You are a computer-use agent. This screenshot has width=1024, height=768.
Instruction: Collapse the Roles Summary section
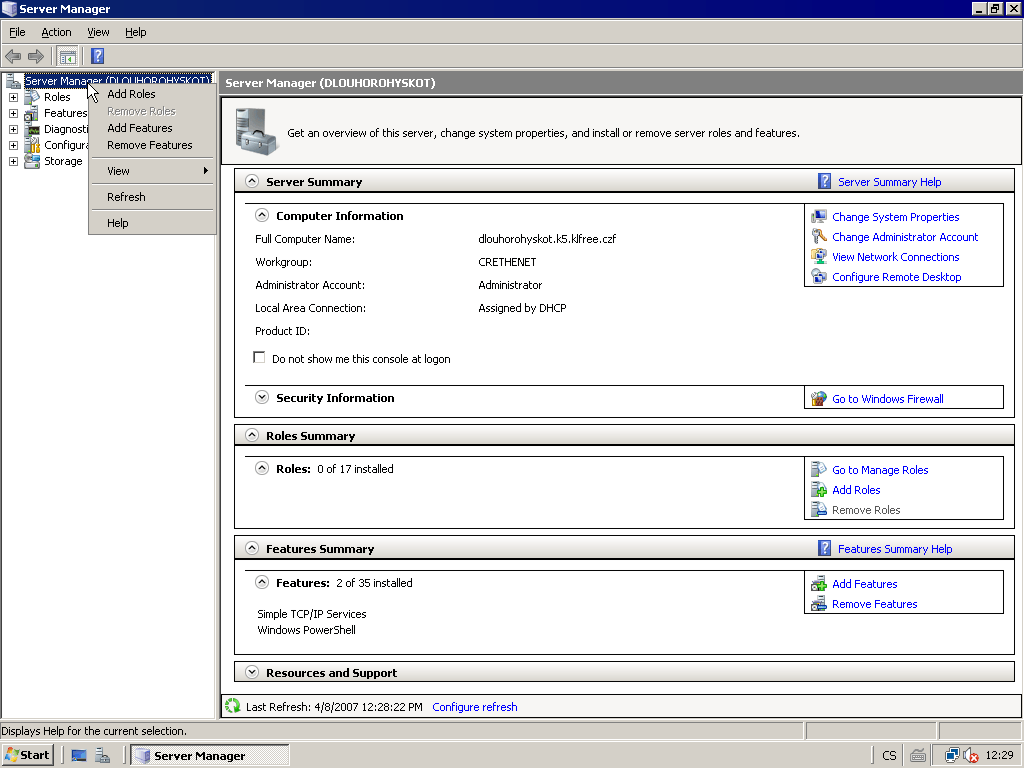(252, 435)
